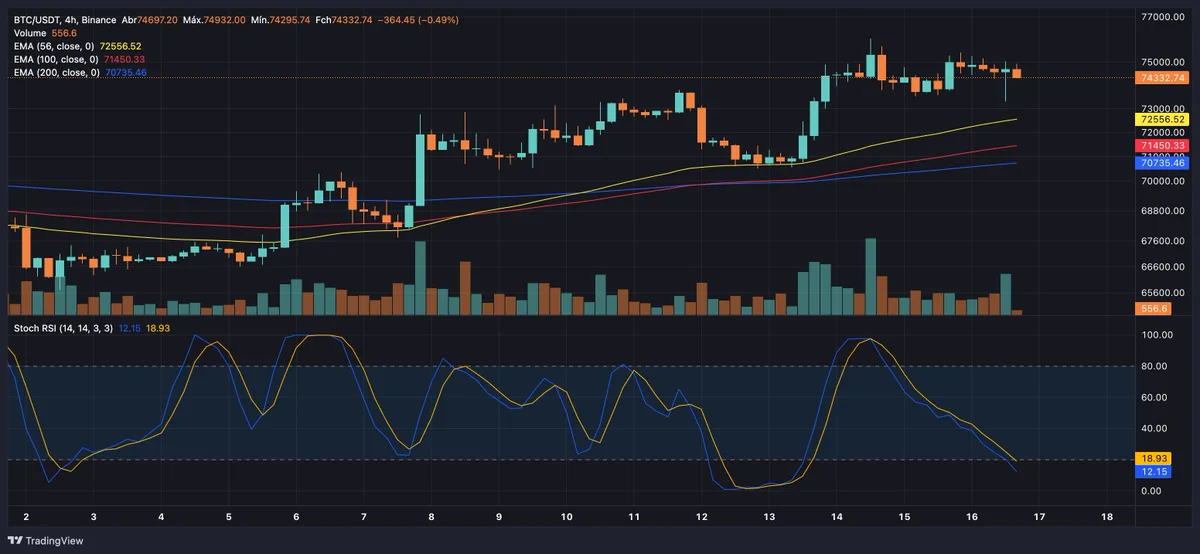The width and height of the screenshot is (1200, 554).
Task: Click date 10 on the time axis
Action: coord(566,517)
